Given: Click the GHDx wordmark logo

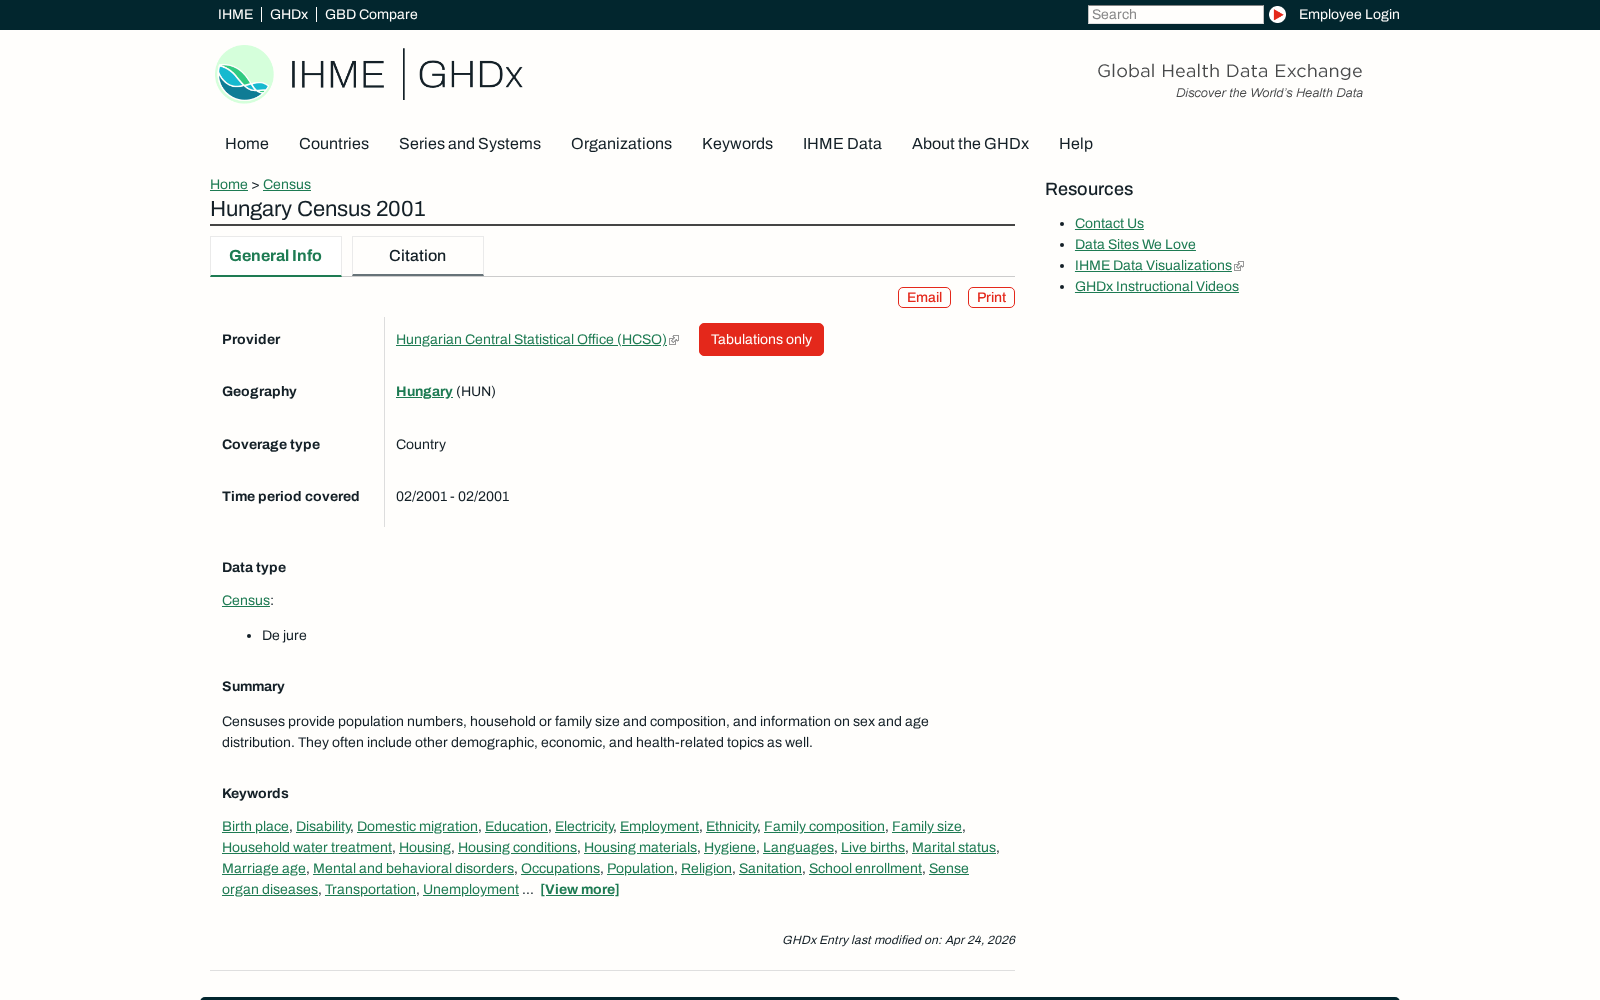Looking at the screenshot, I should (x=470, y=74).
